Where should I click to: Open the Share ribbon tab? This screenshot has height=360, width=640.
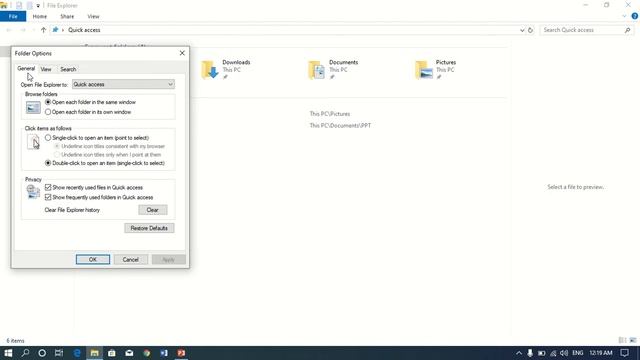67,16
